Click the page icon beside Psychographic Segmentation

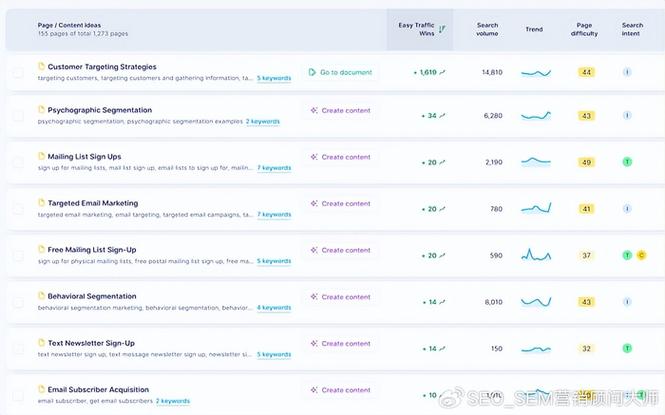point(42,110)
